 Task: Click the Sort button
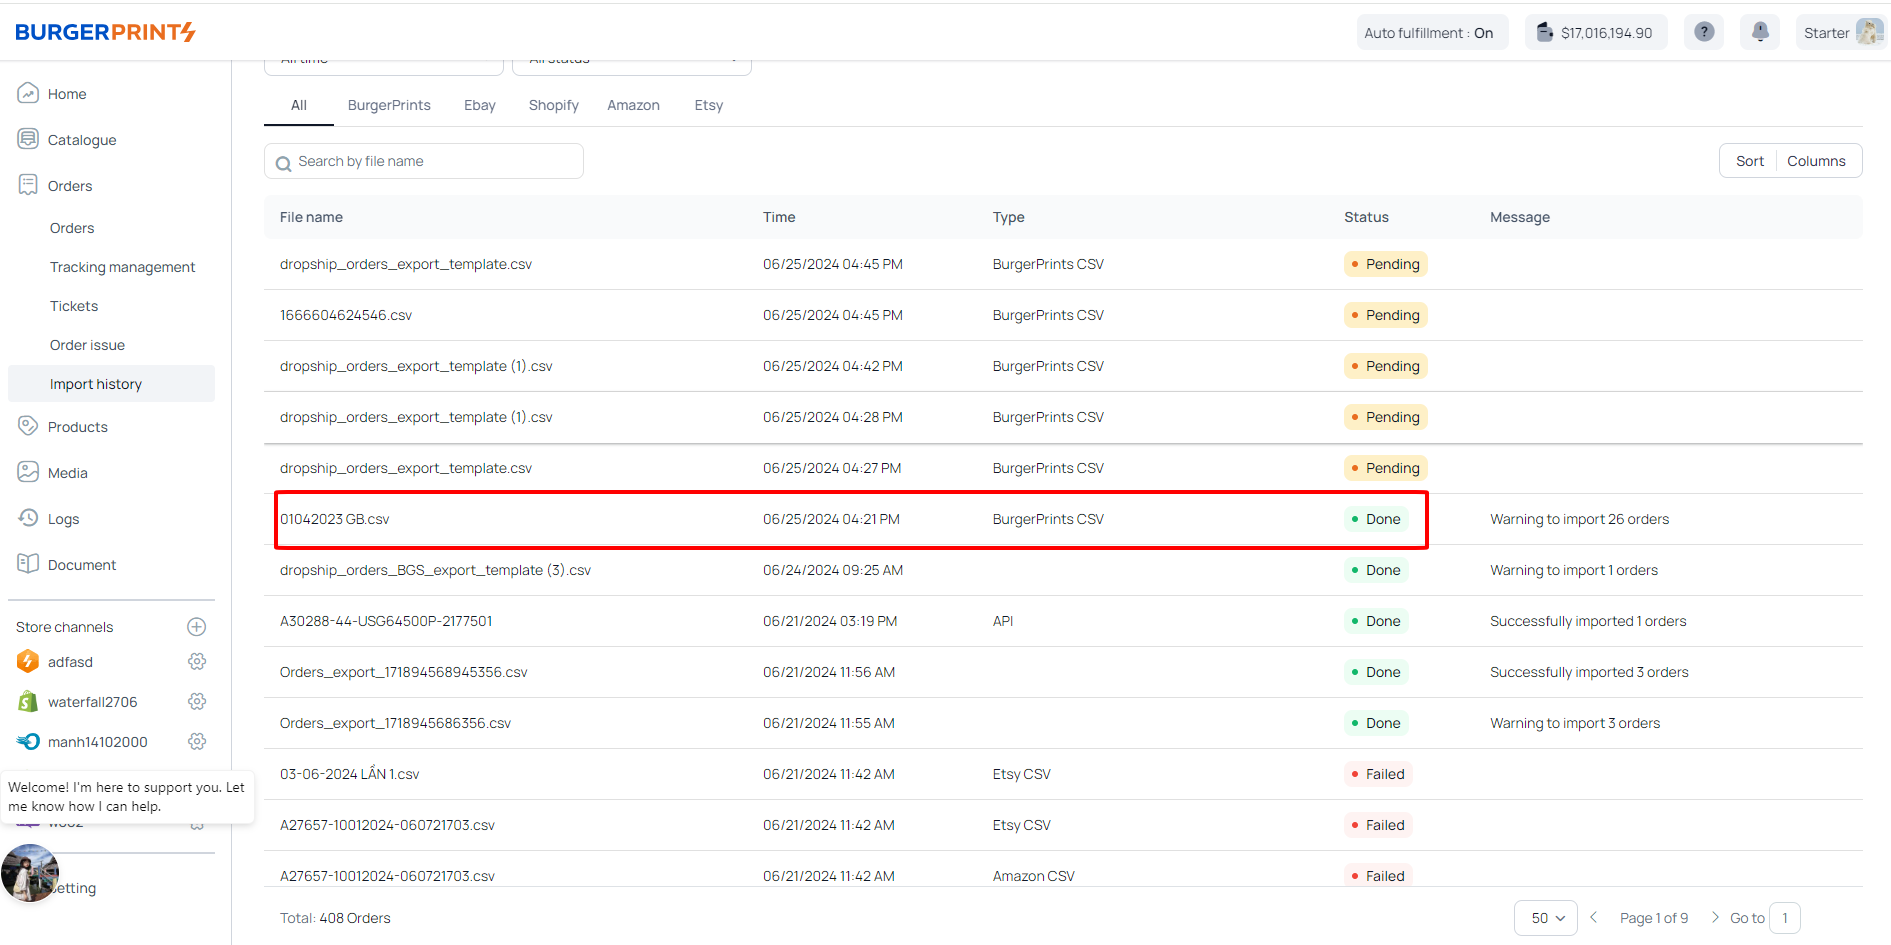click(1749, 161)
